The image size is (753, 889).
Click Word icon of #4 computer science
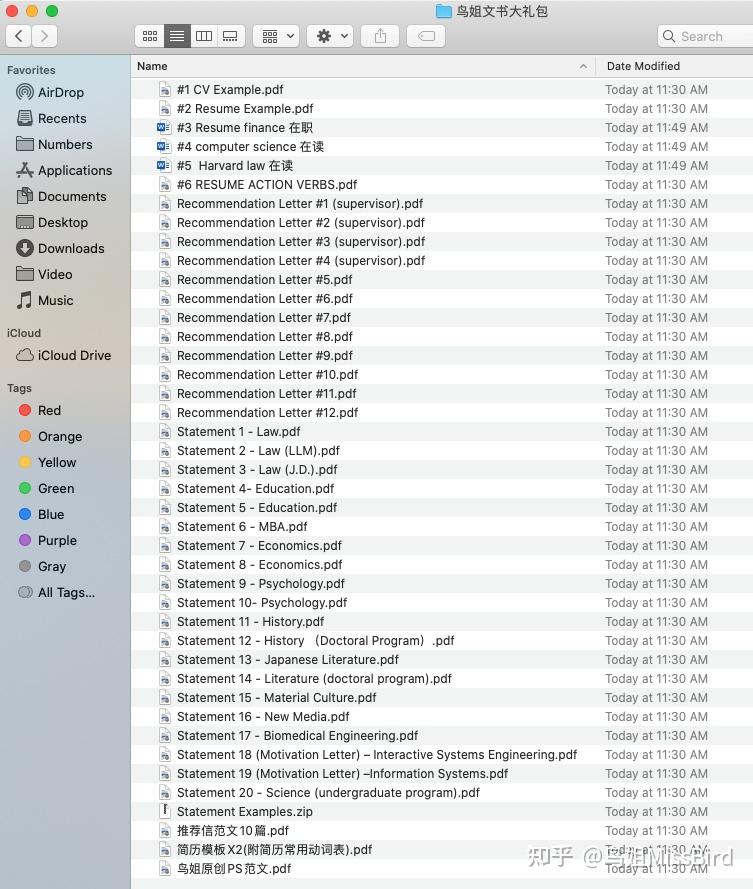(163, 147)
